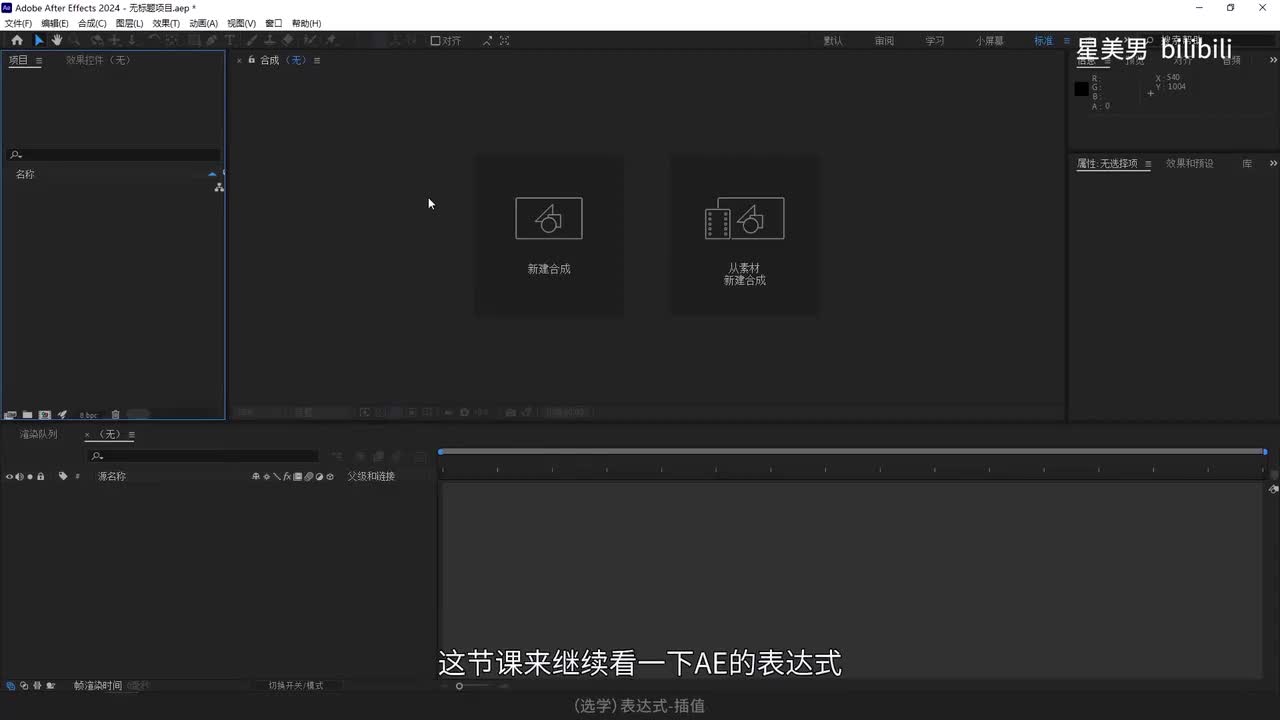
Task: Click the fx effects switch column header
Action: pyautogui.click(x=287, y=476)
